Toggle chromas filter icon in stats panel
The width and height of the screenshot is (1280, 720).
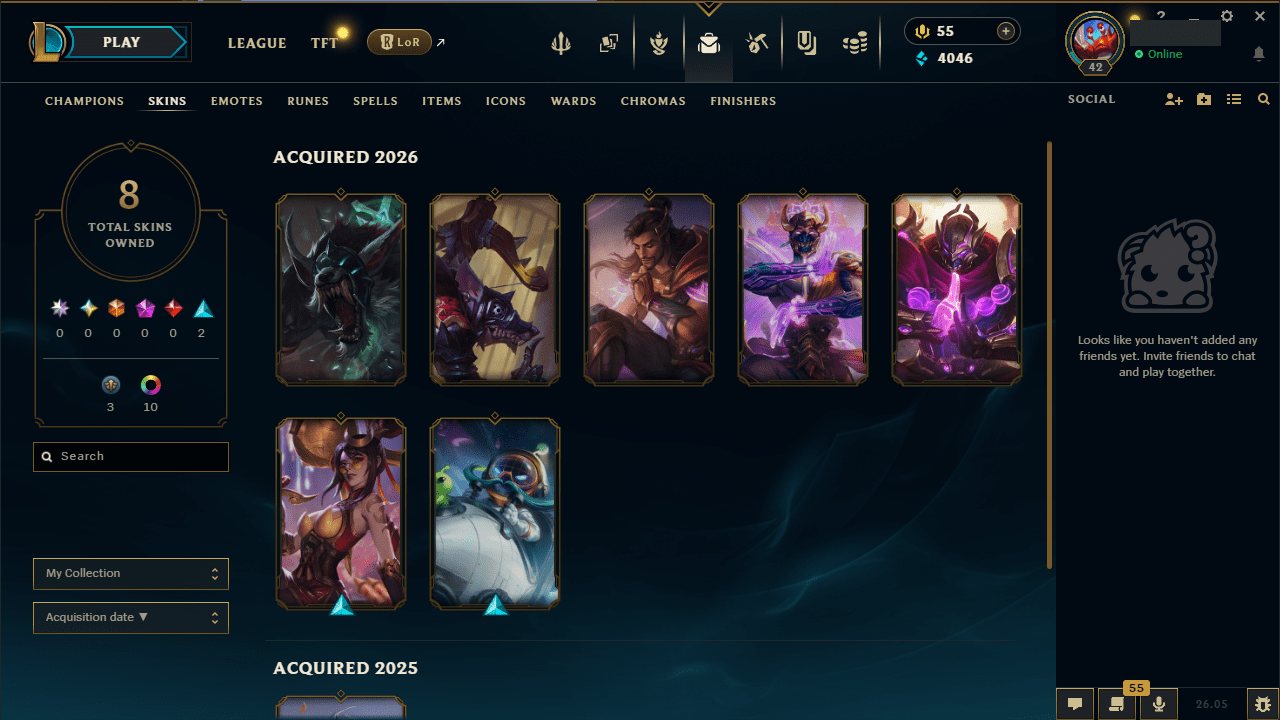(150, 385)
